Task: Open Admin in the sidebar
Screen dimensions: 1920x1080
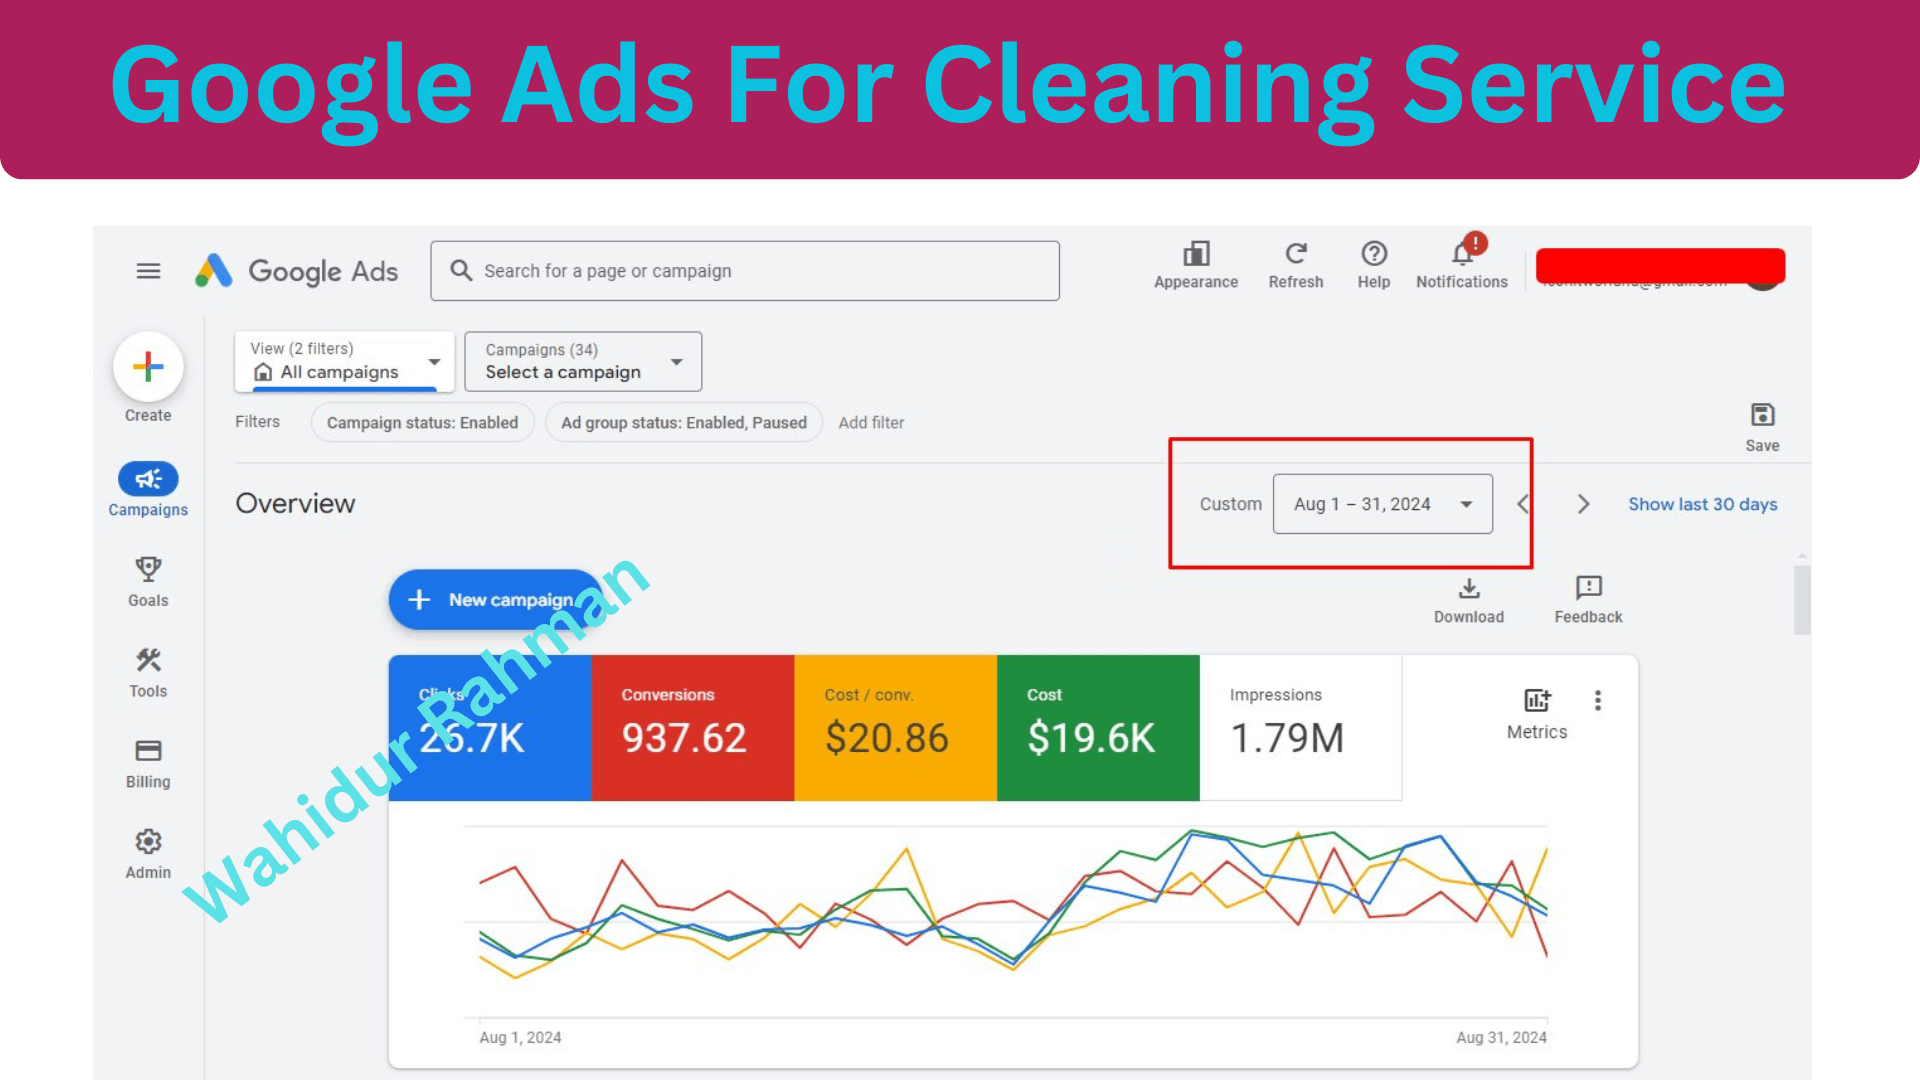Action: coord(148,855)
